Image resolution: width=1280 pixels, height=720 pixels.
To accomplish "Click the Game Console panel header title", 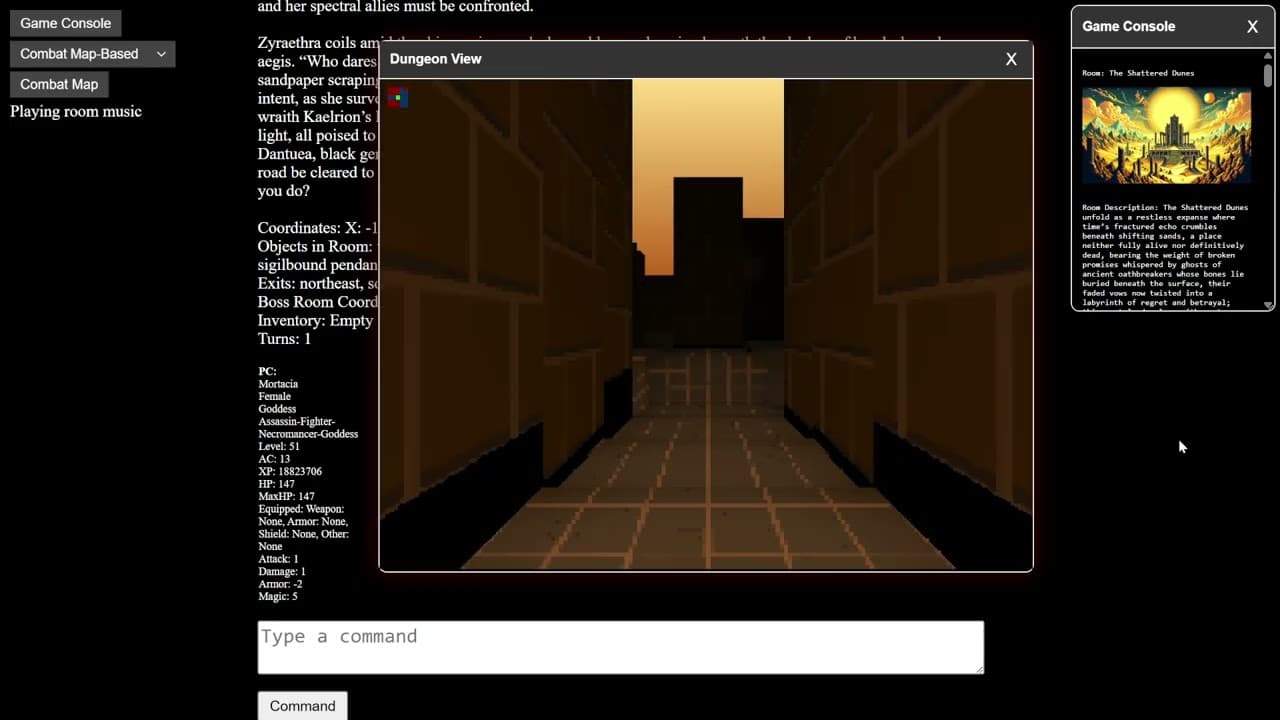I will tap(1128, 27).
